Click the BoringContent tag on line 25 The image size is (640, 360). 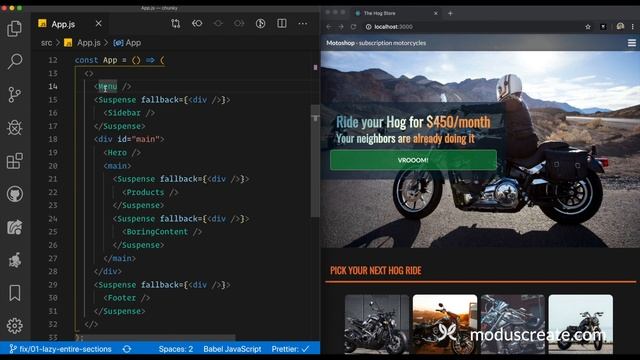(x=157, y=232)
